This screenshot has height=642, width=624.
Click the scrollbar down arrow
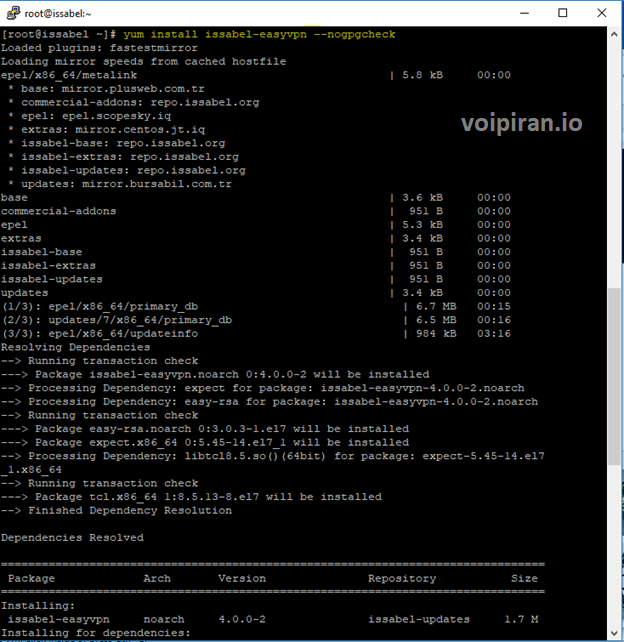click(x=614, y=633)
